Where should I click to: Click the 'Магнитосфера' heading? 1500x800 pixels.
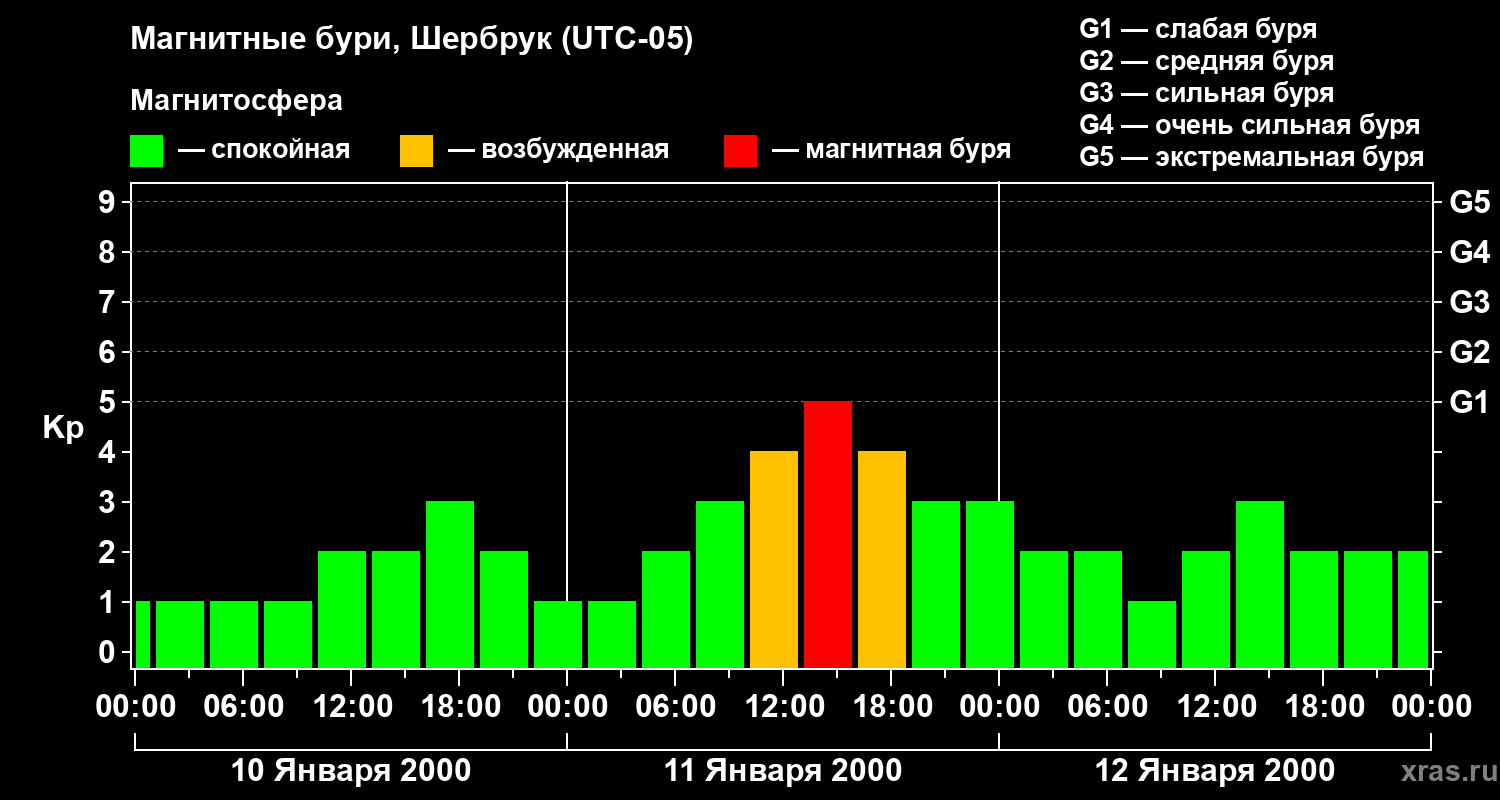pyautogui.click(x=236, y=101)
